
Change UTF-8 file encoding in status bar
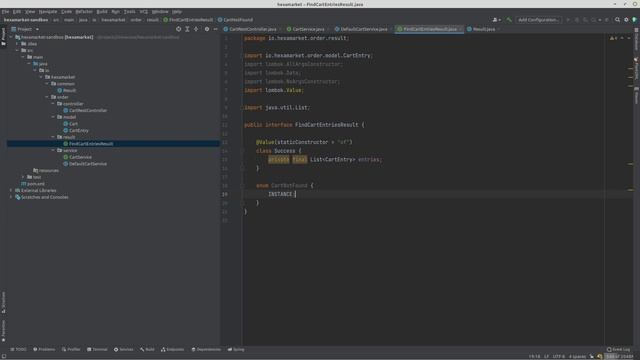click(558, 356)
